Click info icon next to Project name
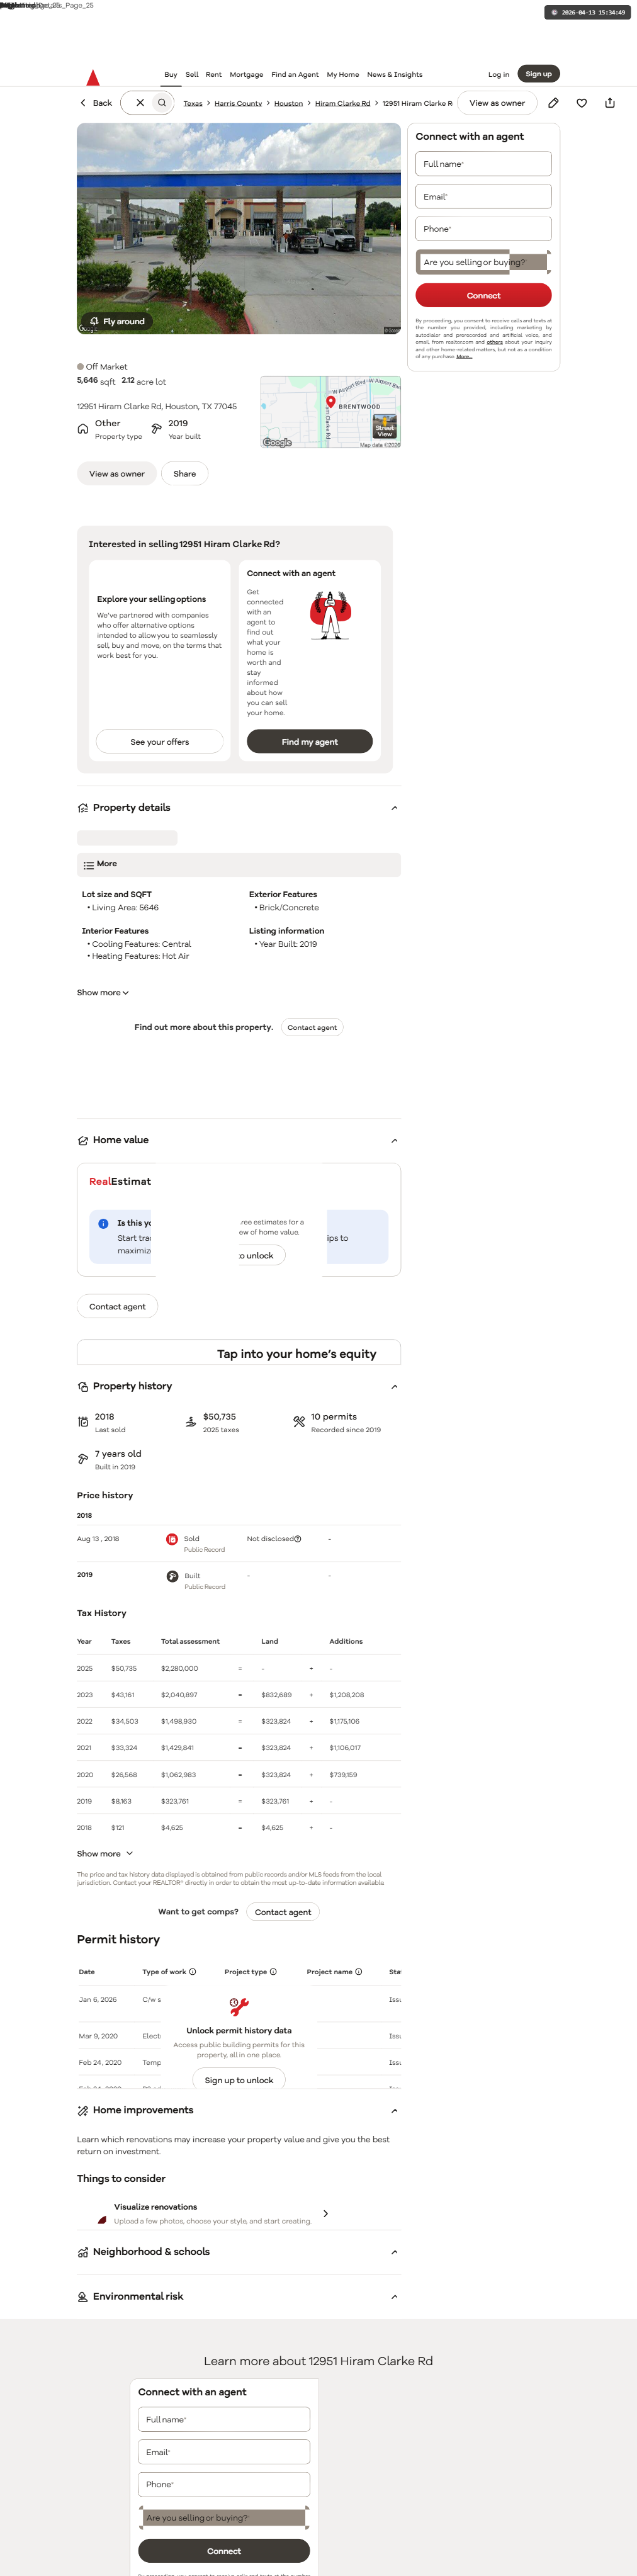 [x=359, y=1972]
